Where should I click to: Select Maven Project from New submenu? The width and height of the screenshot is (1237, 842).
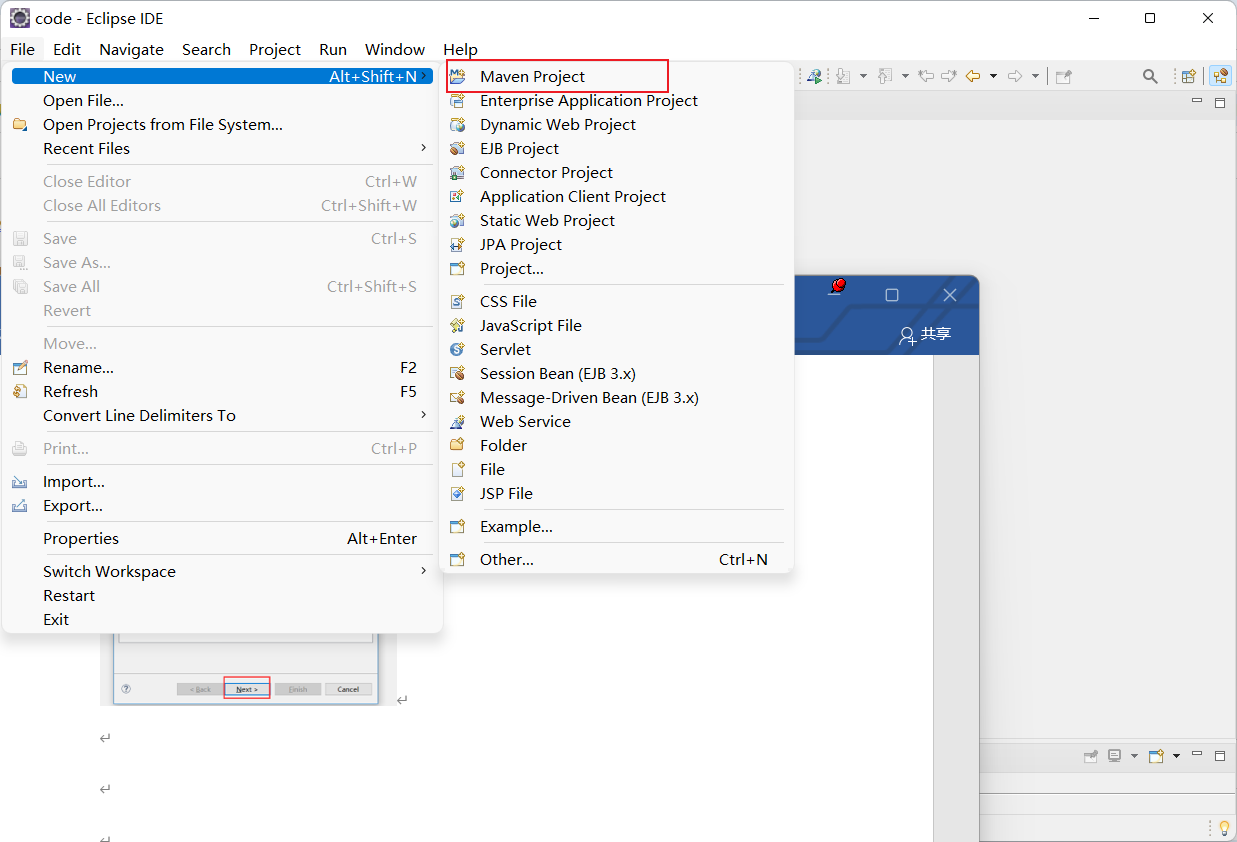point(617,76)
